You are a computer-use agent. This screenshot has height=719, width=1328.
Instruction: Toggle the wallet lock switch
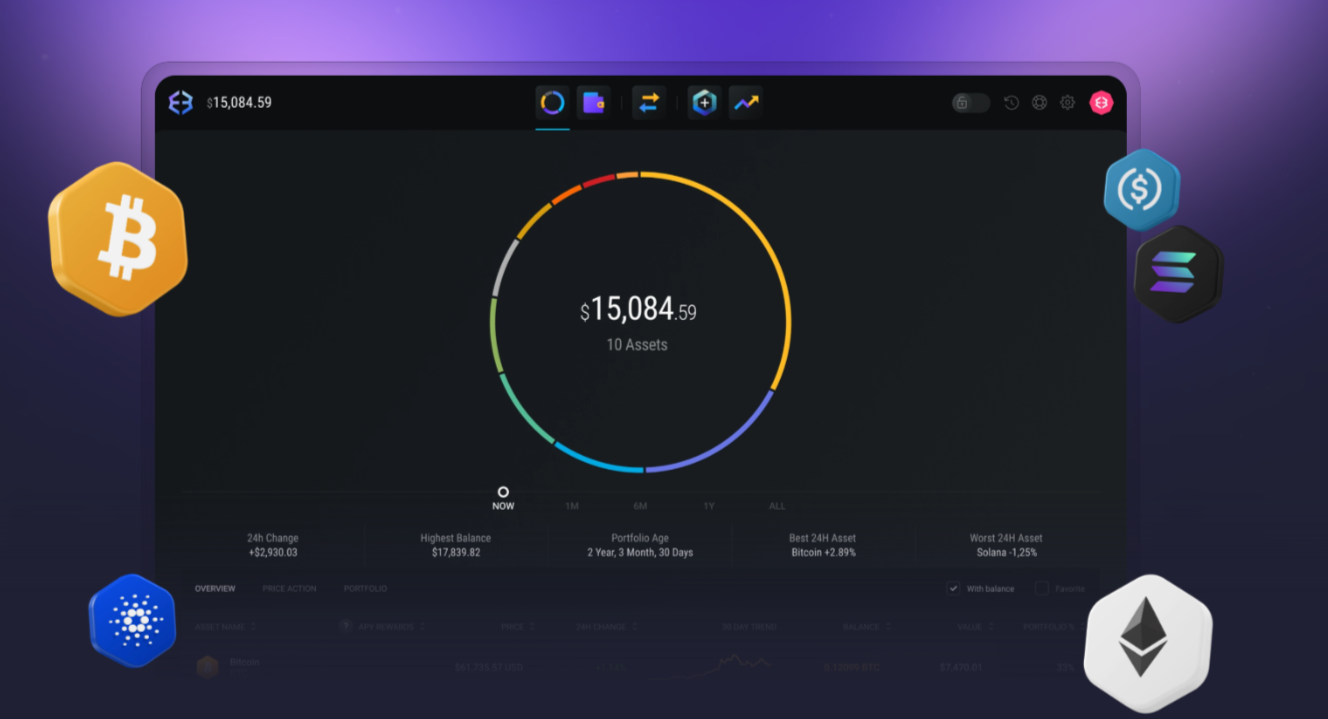coord(970,102)
